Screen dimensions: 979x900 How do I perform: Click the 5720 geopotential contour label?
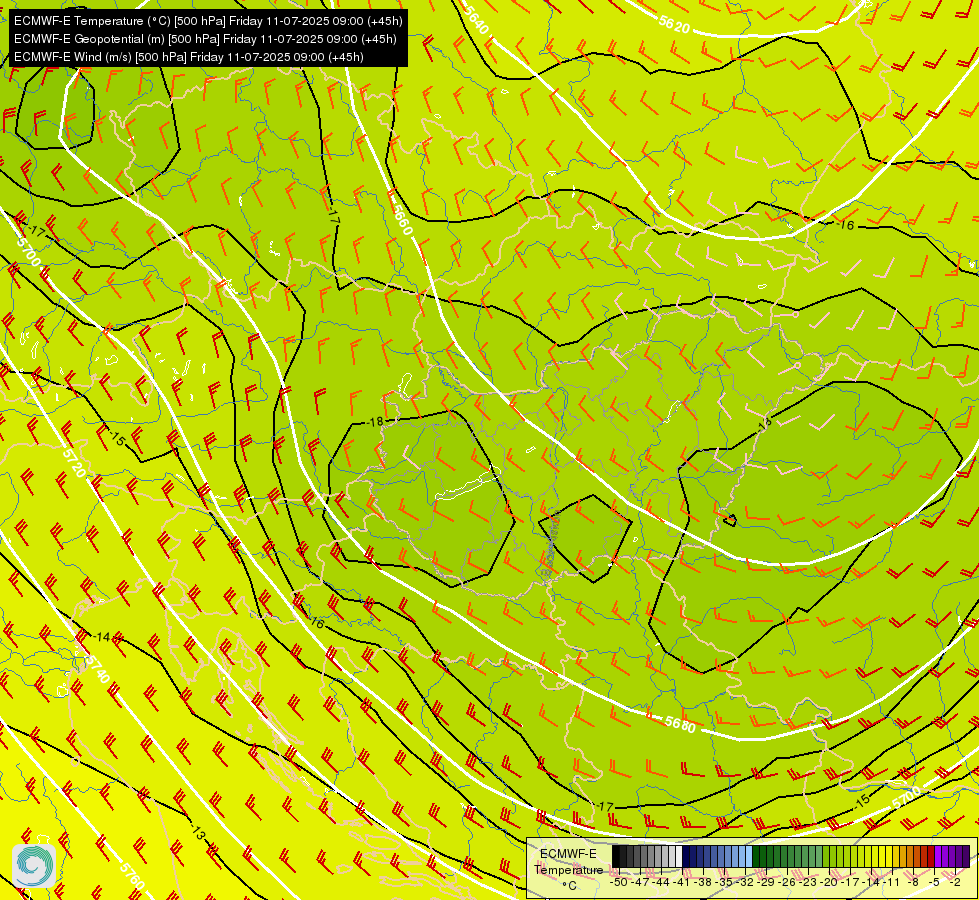click(74, 462)
